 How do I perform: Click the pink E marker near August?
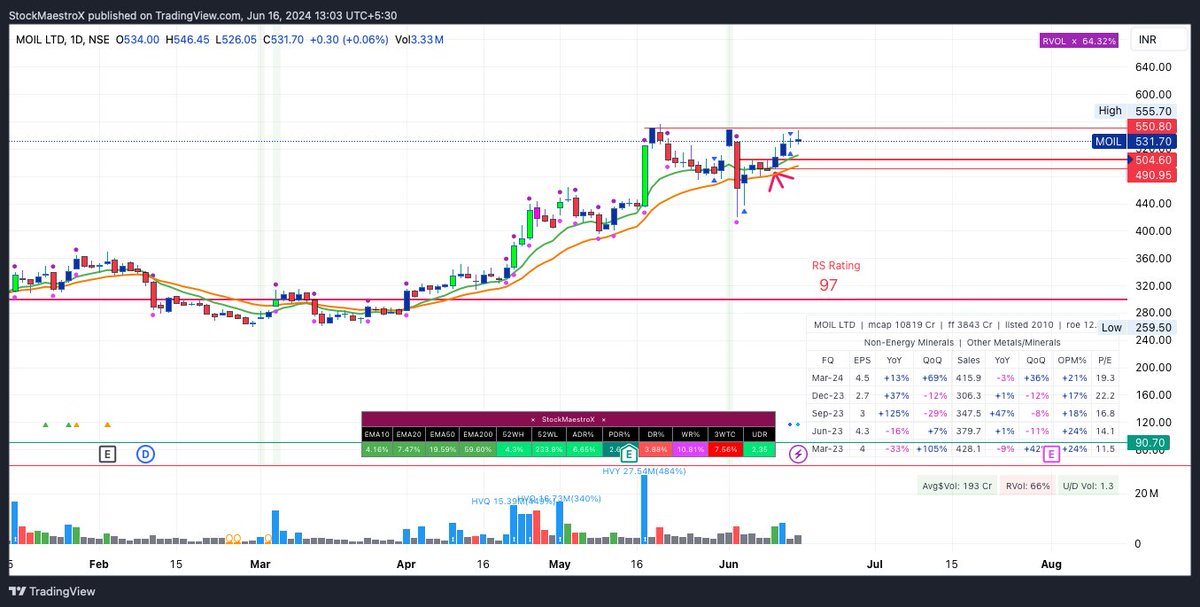point(1051,455)
